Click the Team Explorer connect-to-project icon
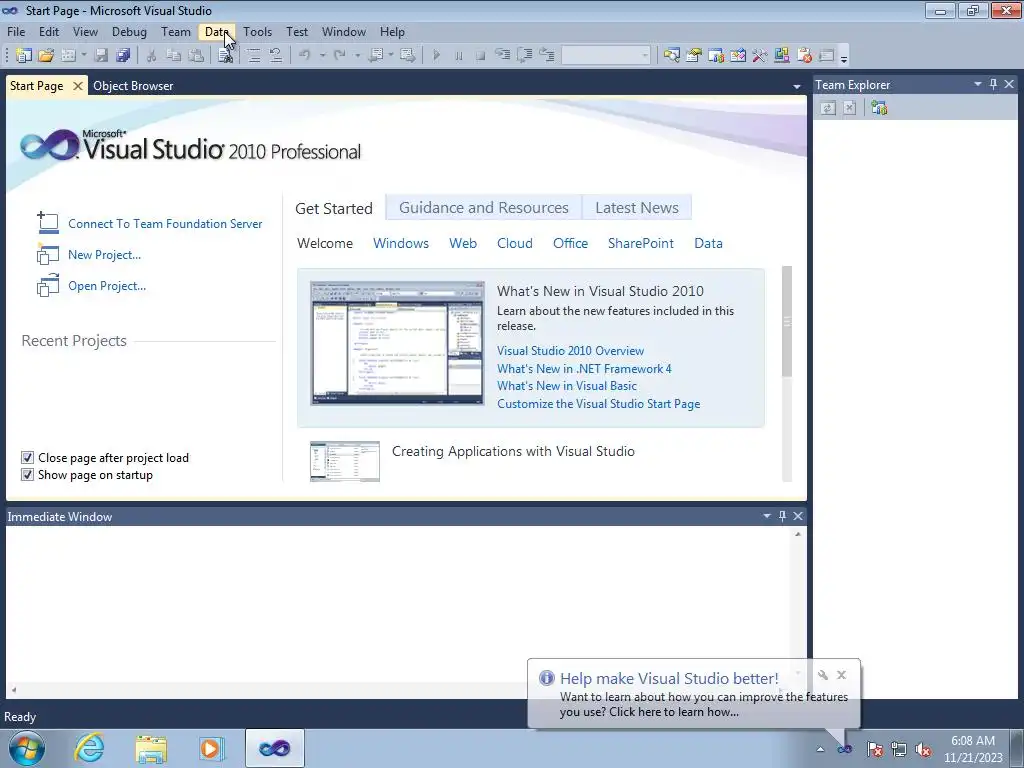The image size is (1024, 768). point(879,108)
